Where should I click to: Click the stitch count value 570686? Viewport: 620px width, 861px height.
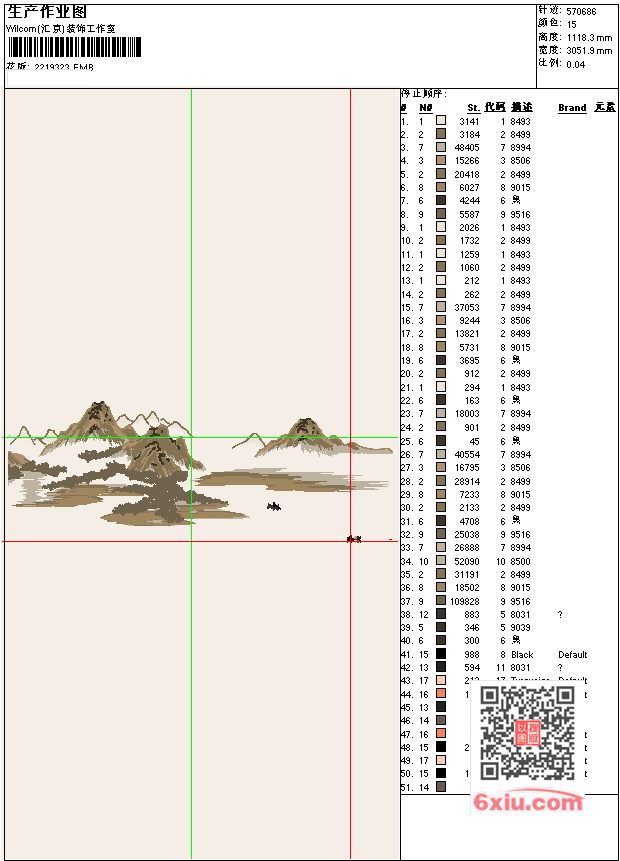[582, 11]
